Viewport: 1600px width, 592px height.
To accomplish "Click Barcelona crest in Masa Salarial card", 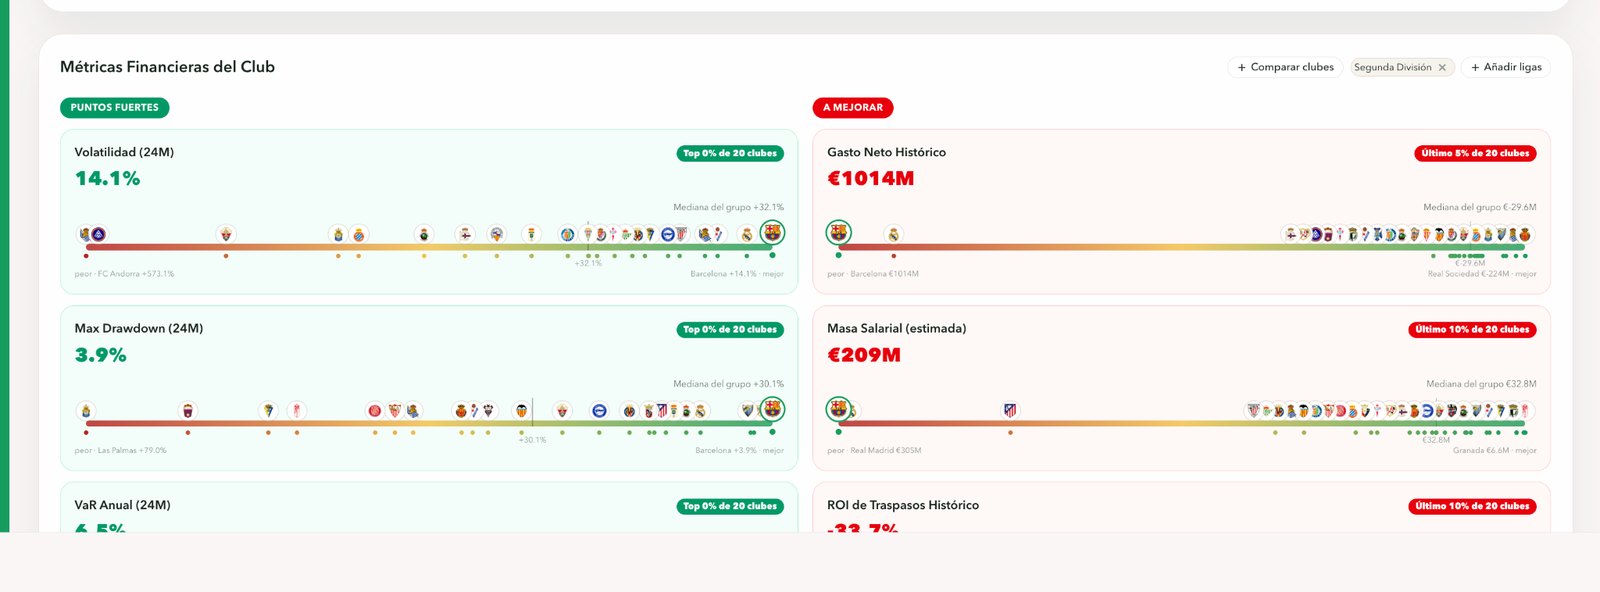I will [838, 409].
